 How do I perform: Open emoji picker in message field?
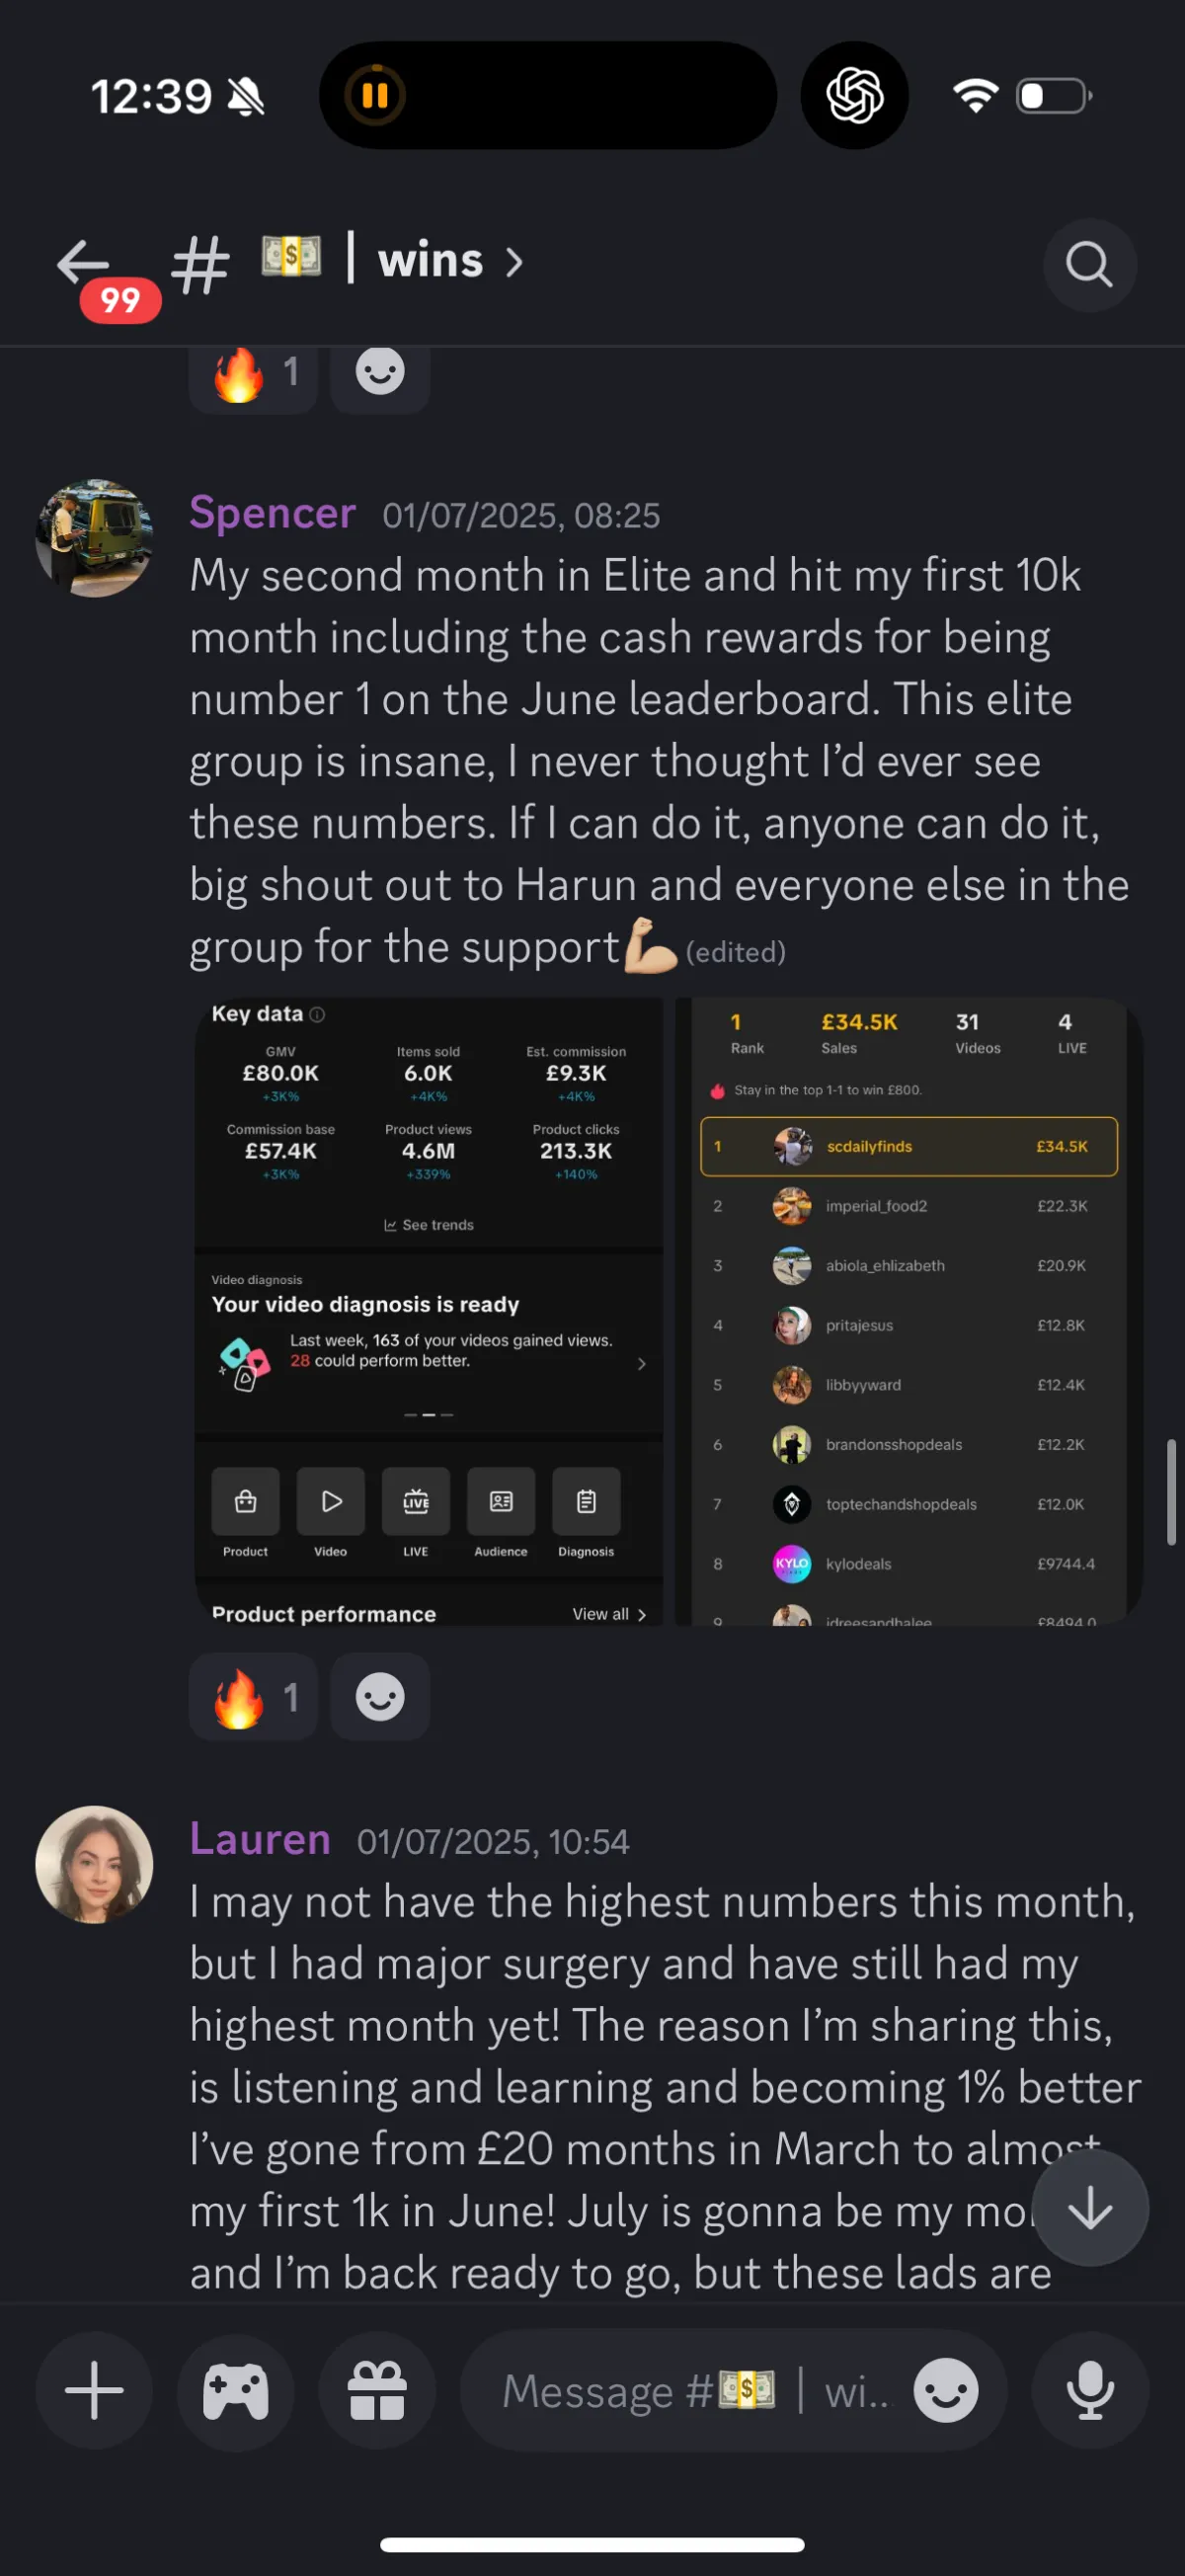tap(945, 2390)
